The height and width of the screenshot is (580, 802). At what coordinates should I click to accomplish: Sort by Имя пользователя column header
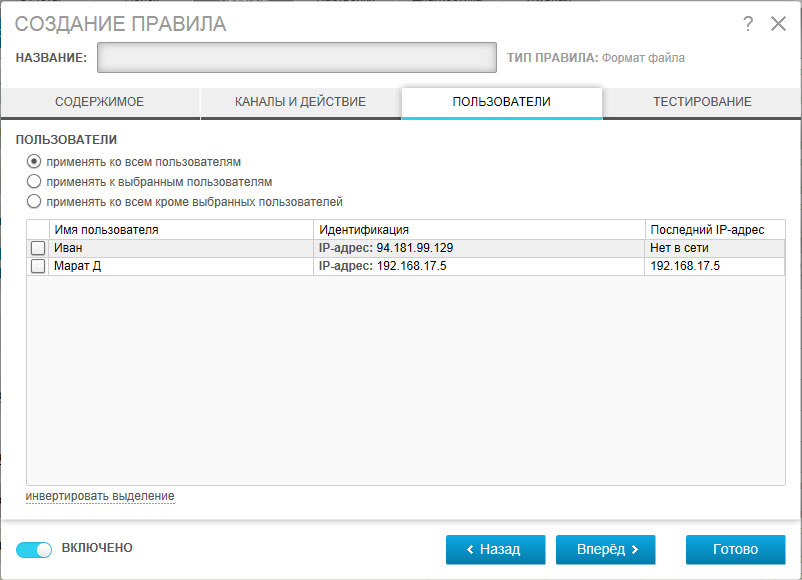tap(181, 230)
